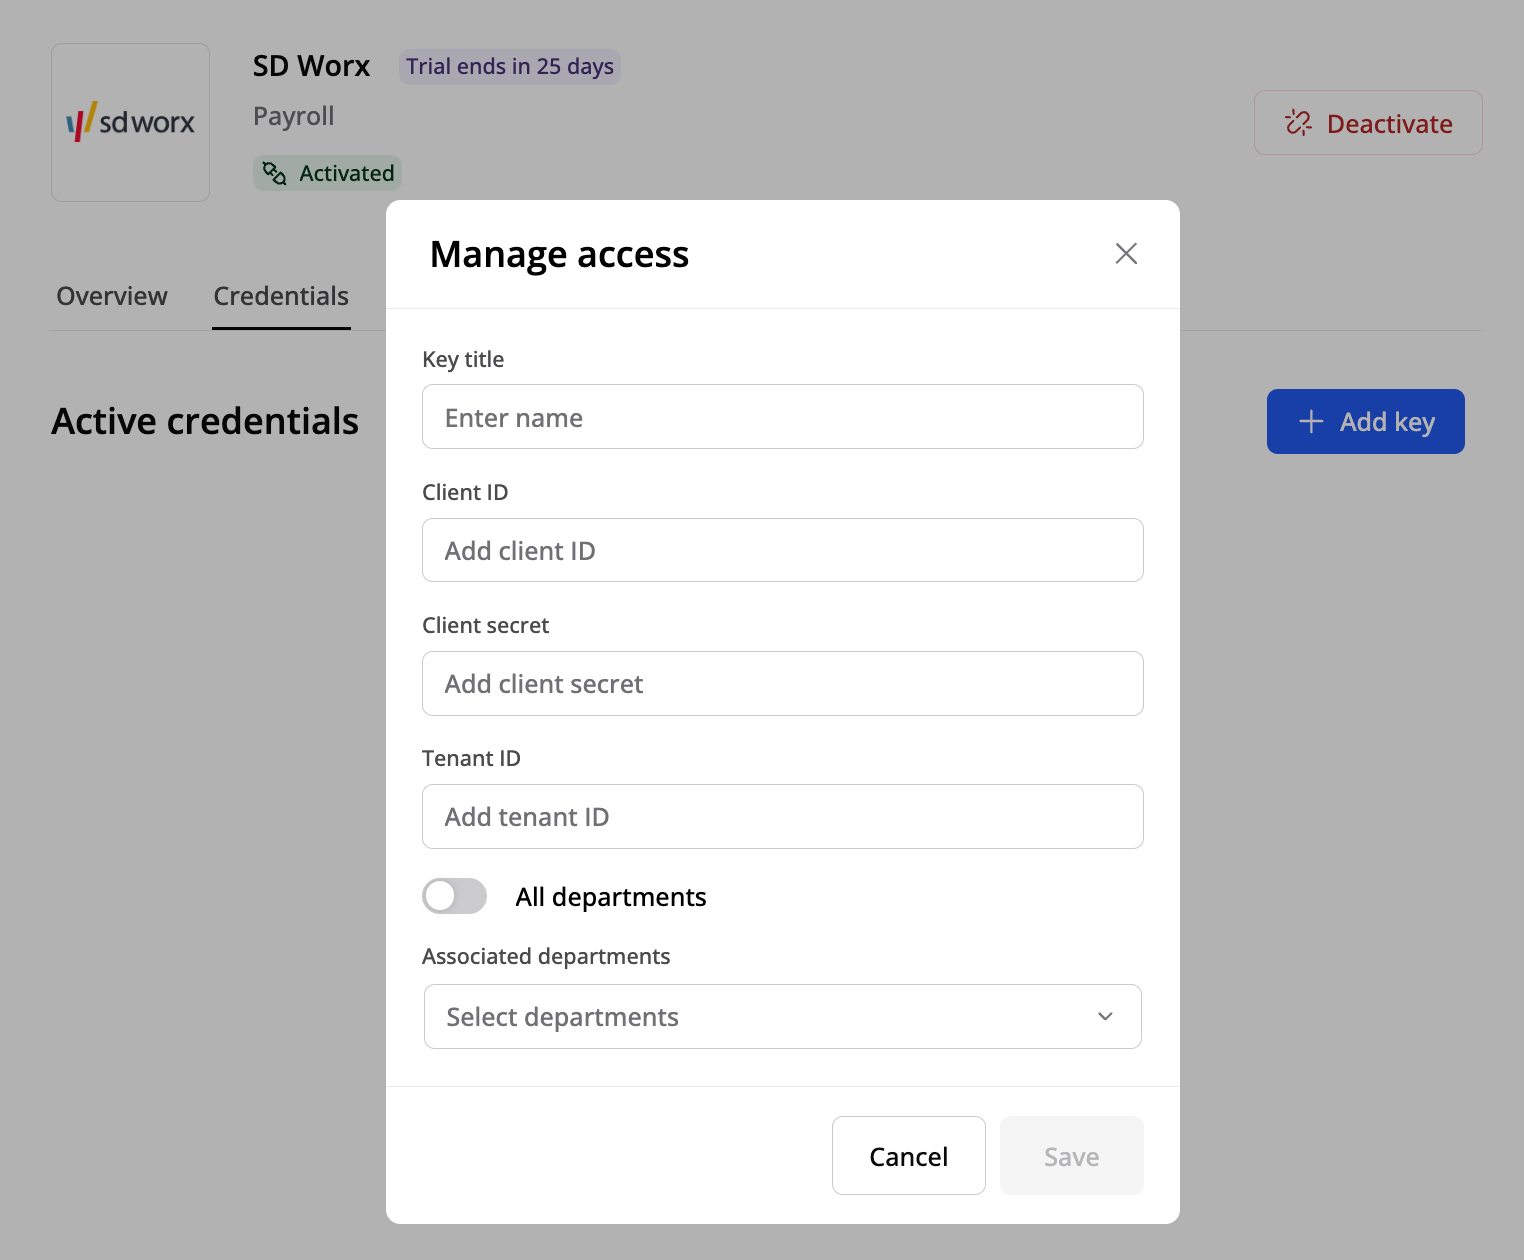Click the Save button

[x=1071, y=1156]
